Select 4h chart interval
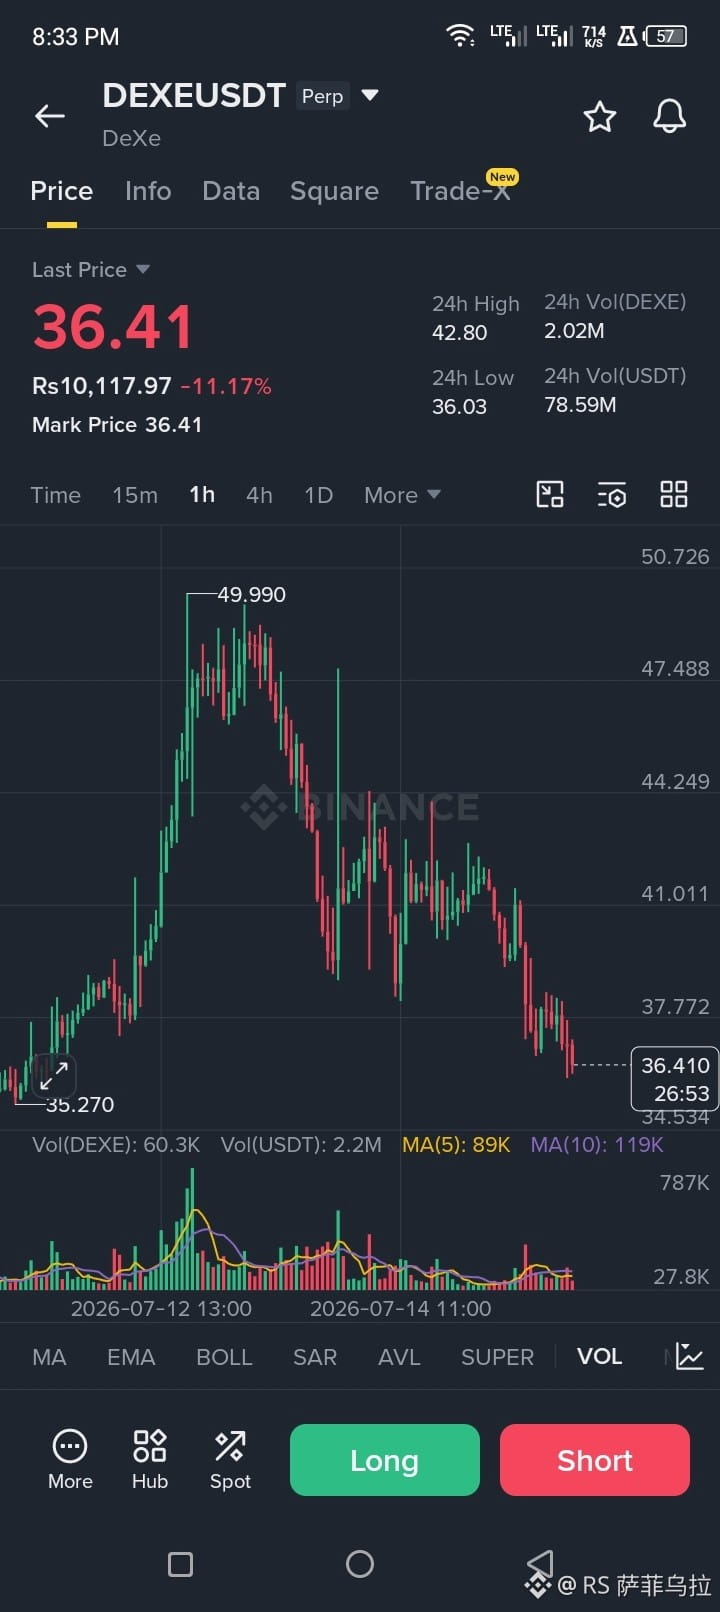720x1612 pixels. [259, 495]
